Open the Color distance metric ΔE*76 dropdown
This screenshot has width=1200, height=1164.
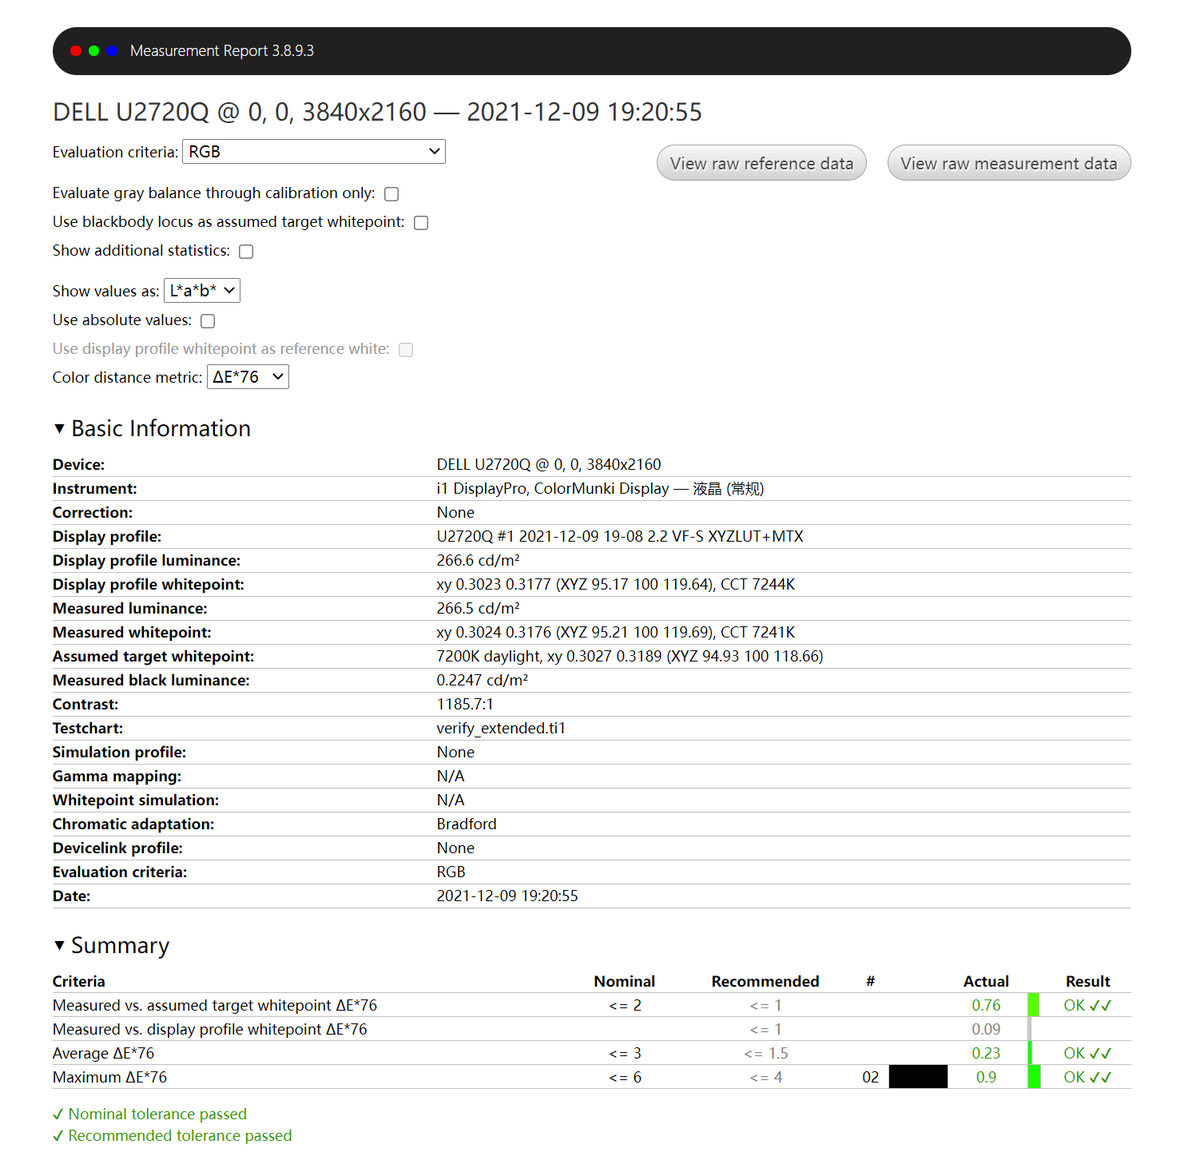[x=248, y=377]
